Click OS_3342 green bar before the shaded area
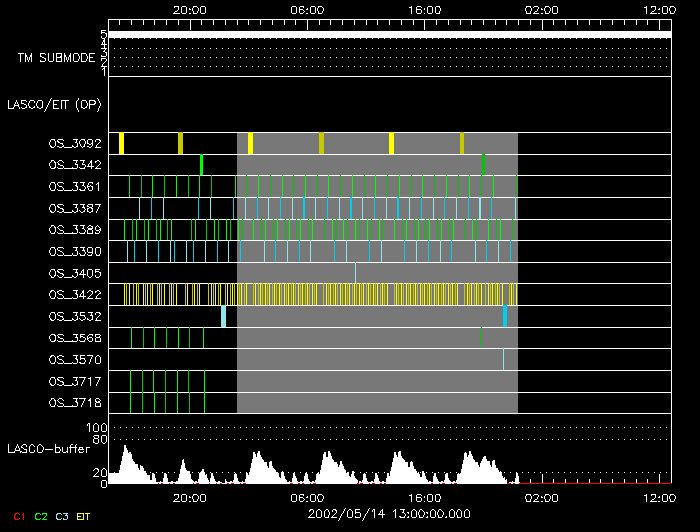700x532 pixels. (202, 165)
